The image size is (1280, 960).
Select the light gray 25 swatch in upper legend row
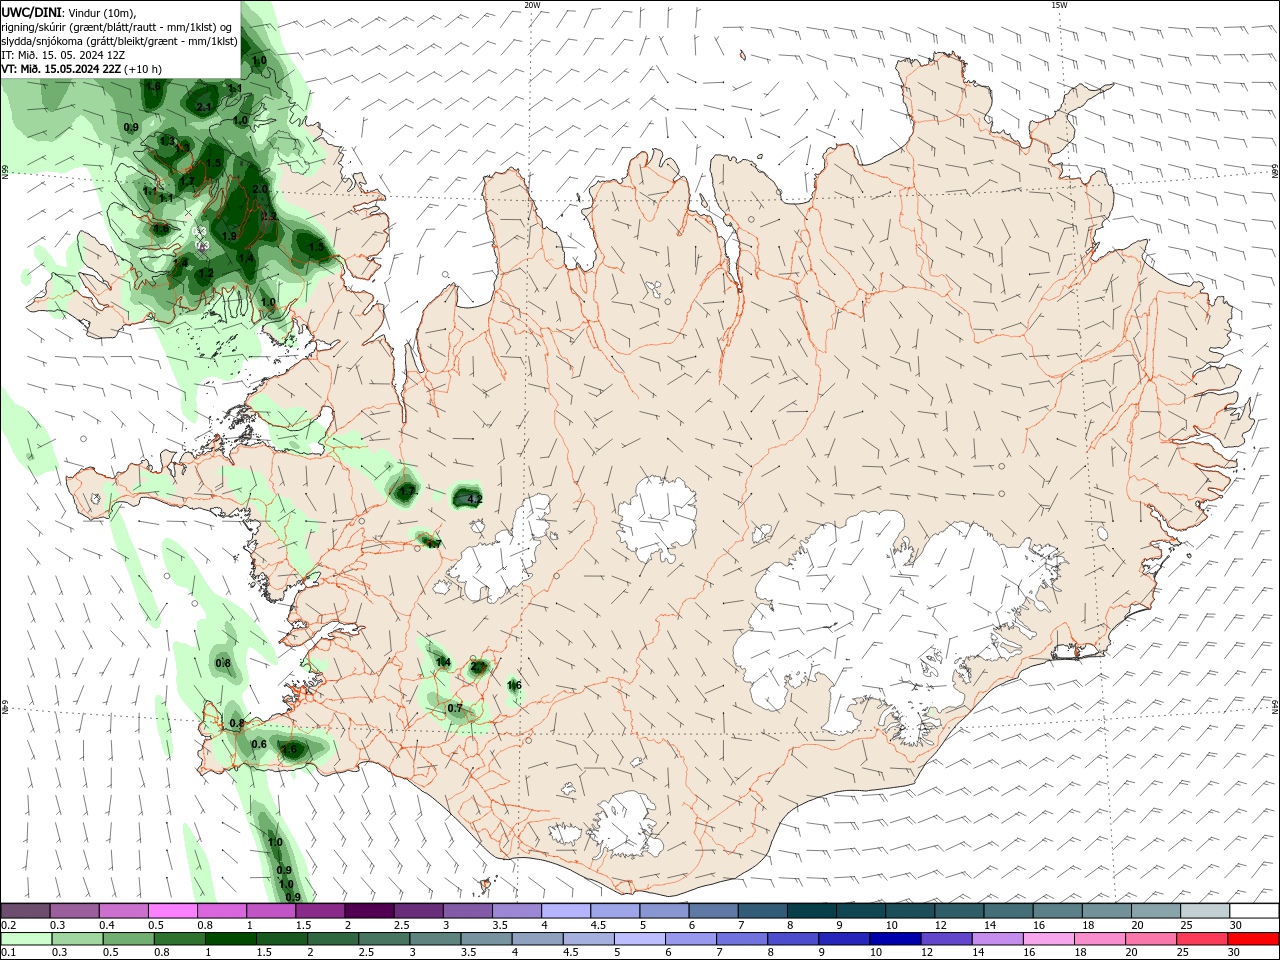1203,911
